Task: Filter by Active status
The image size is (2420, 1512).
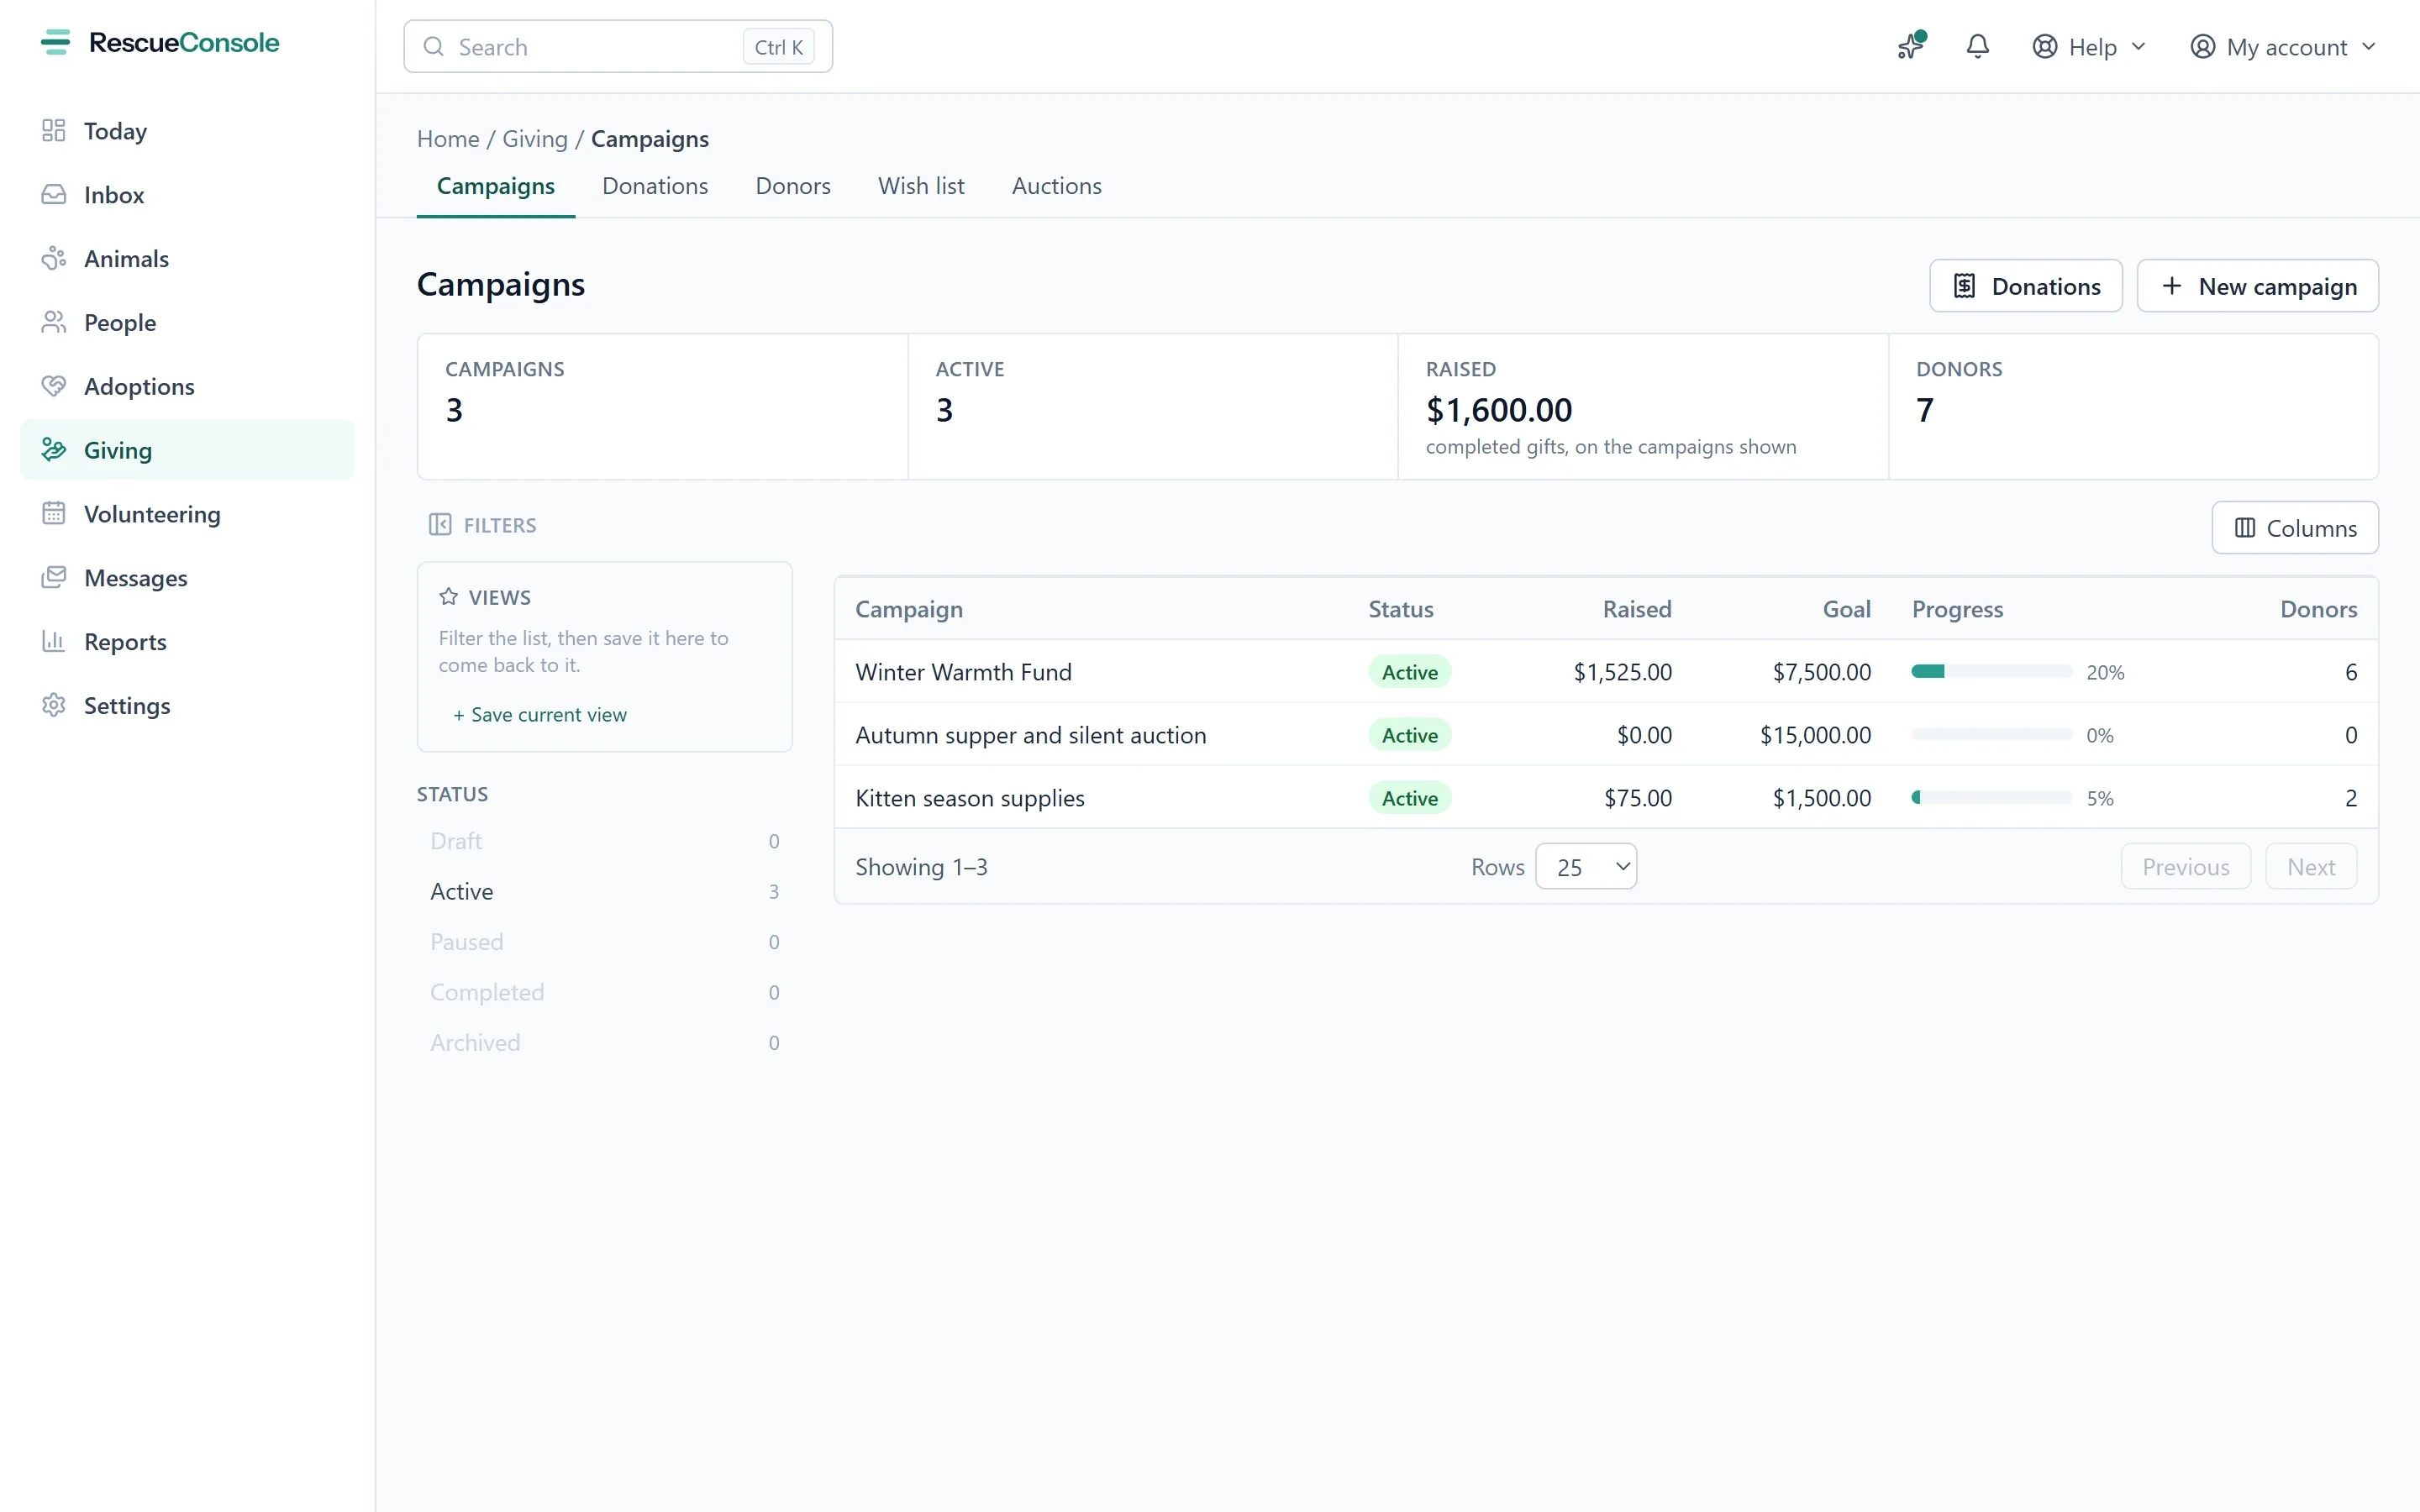Action: [605, 892]
